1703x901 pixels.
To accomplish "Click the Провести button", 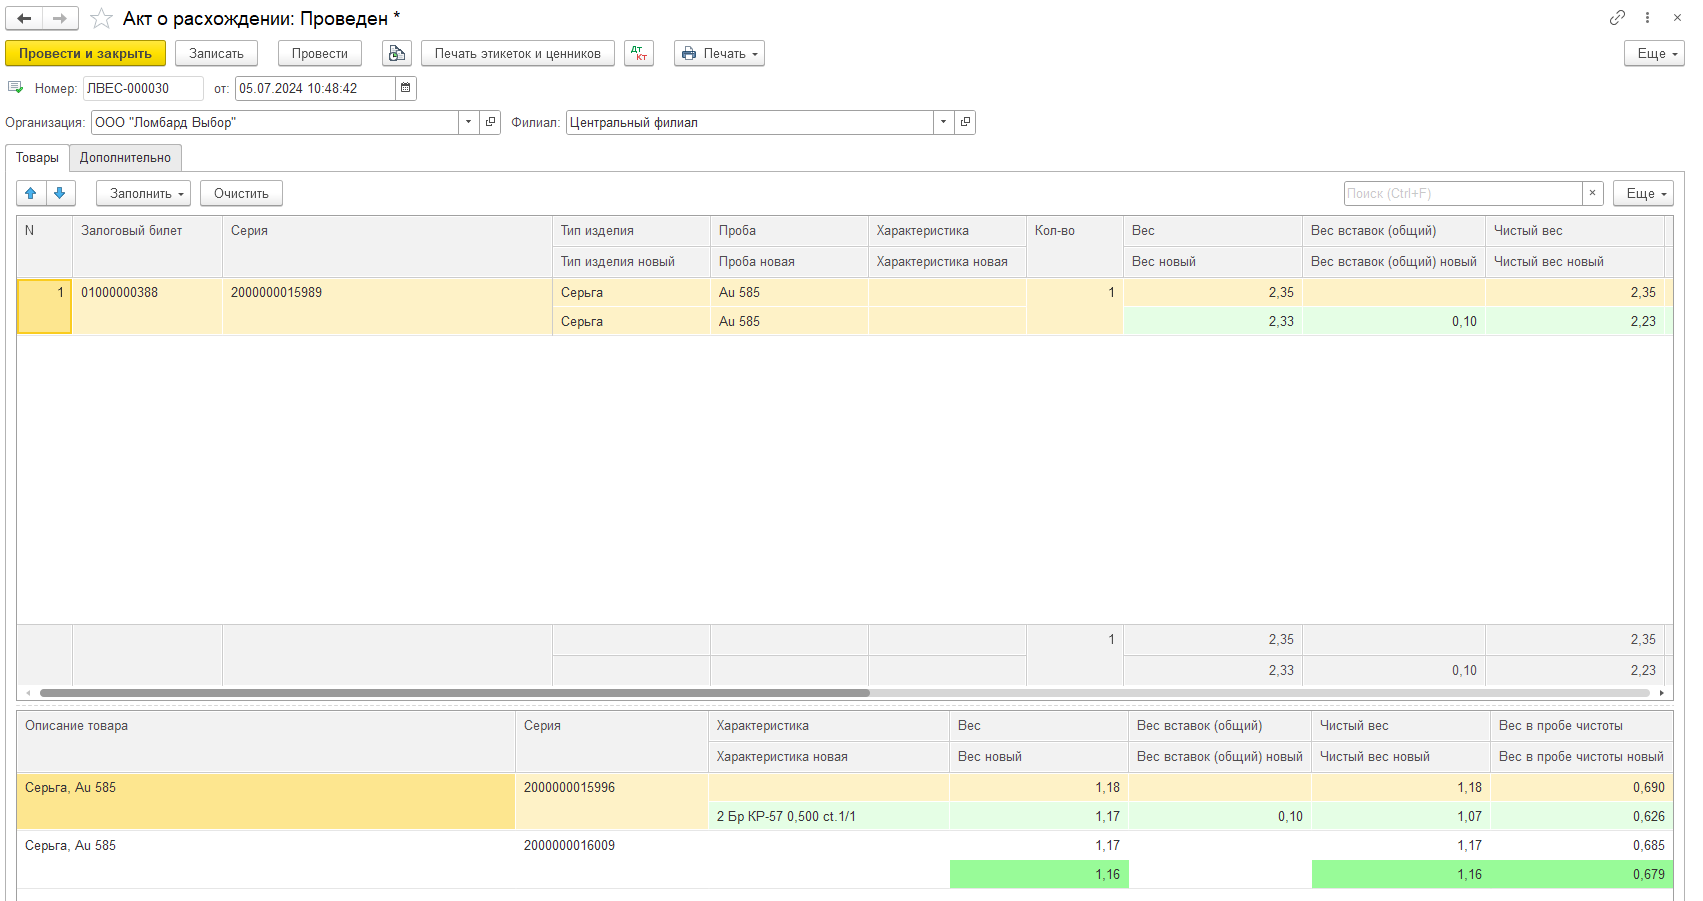I will point(319,54).
